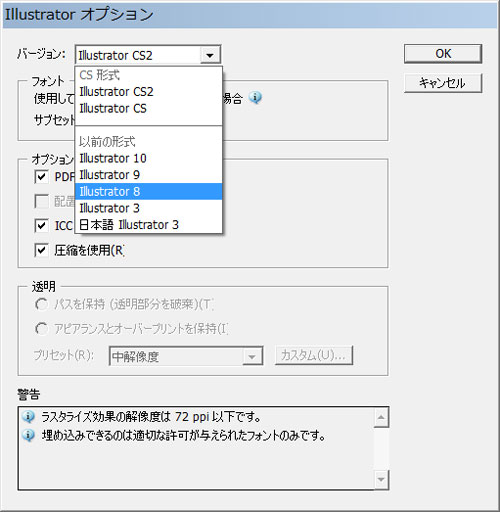Open the バージョン dropdown arrow
The image size is (500, 512).
(210, 55)
